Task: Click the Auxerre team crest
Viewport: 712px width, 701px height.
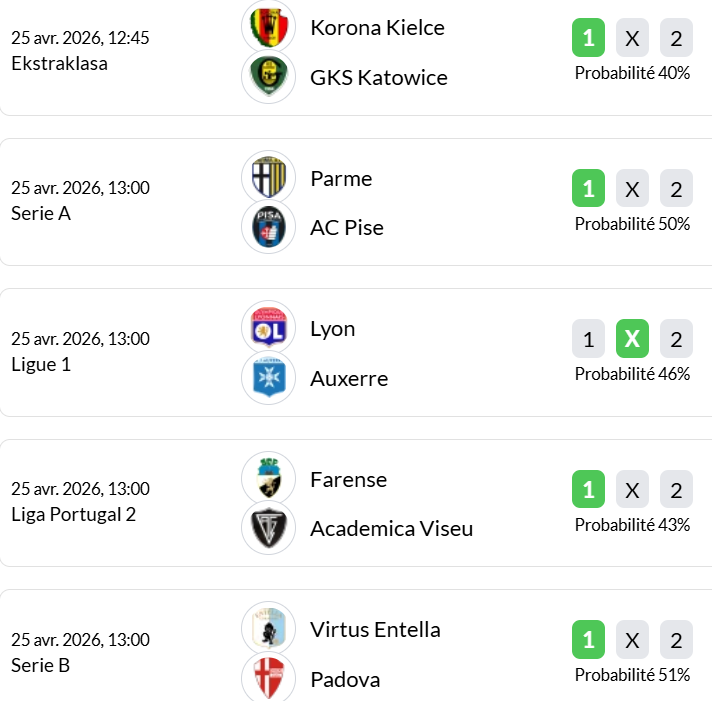Action: pos(268,378)
